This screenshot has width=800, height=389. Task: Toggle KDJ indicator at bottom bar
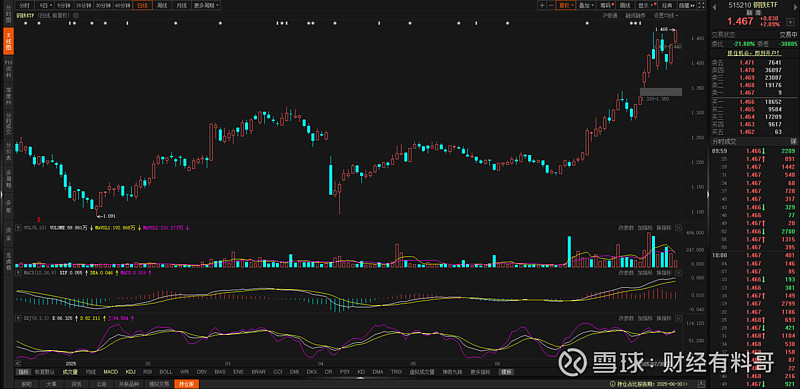click(131, 372)
